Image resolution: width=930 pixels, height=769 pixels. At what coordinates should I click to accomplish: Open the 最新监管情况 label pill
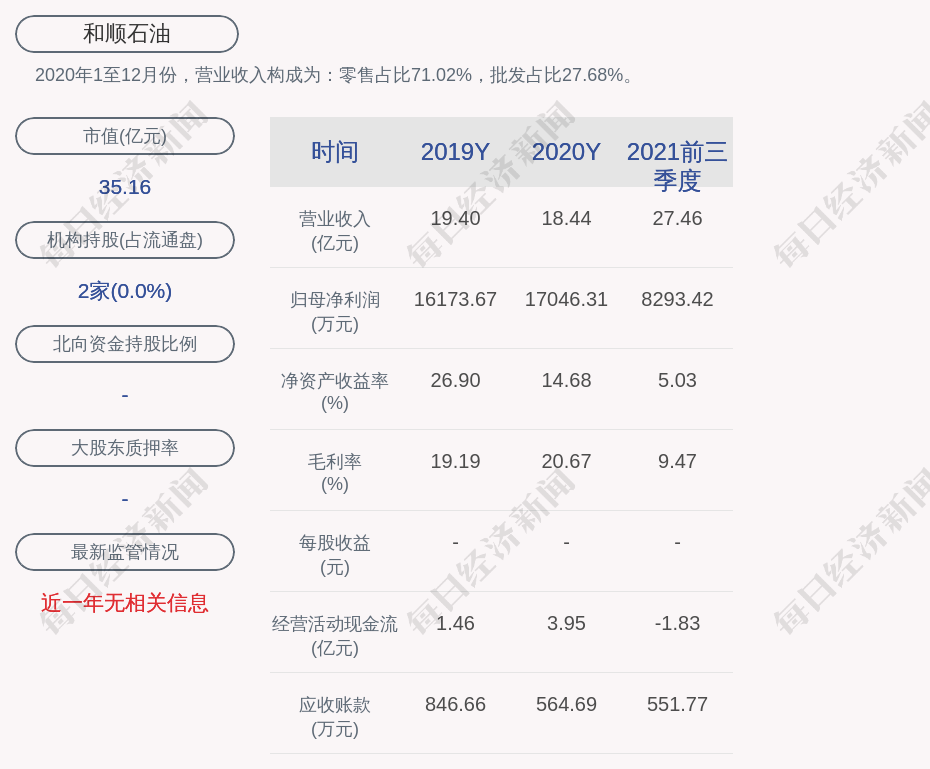125,552
